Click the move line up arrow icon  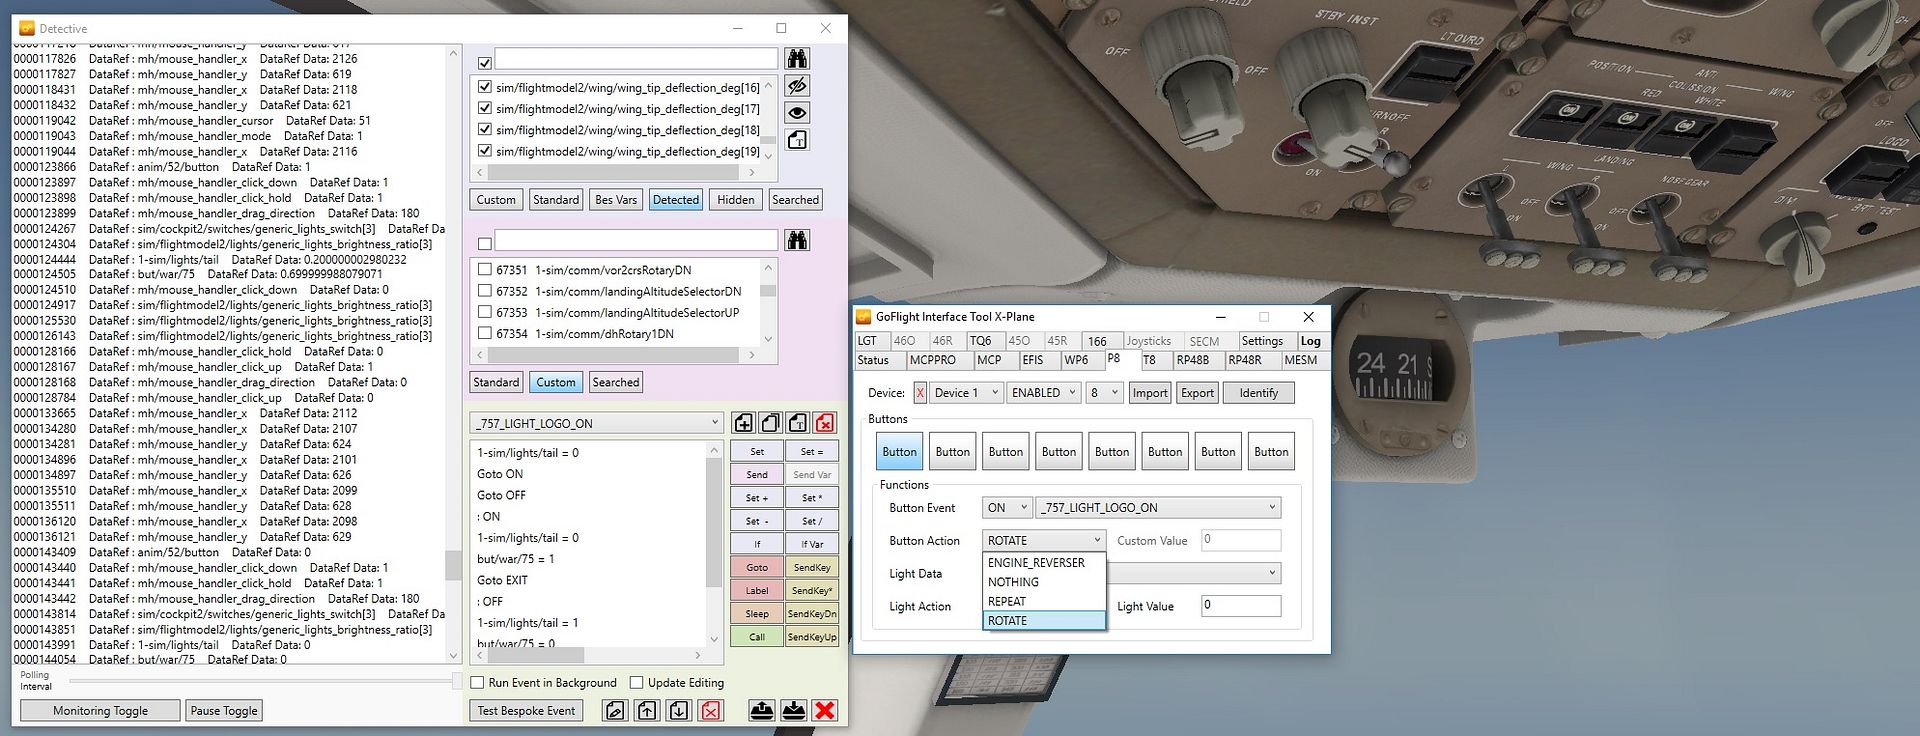(647, 710)
